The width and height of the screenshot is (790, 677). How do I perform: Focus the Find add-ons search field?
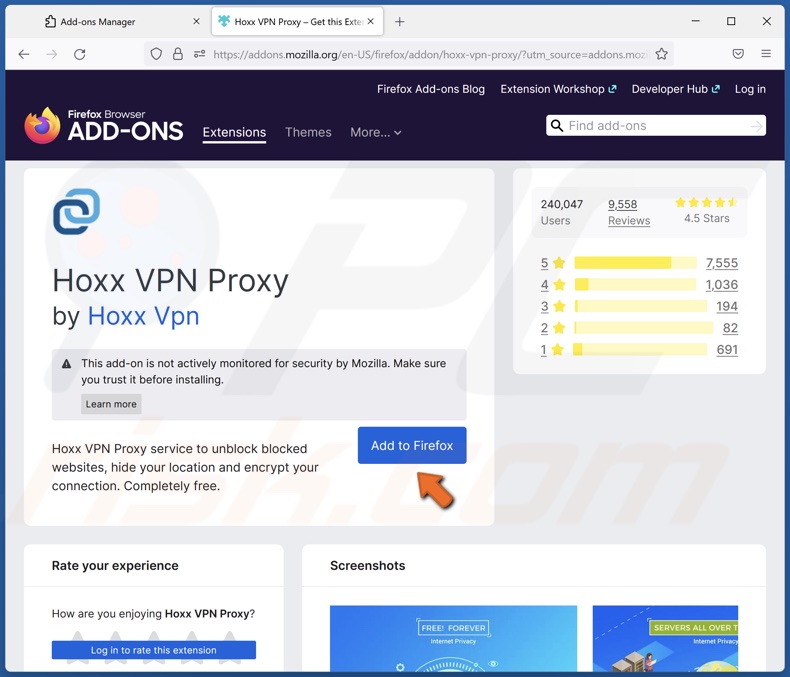point(656,125)
